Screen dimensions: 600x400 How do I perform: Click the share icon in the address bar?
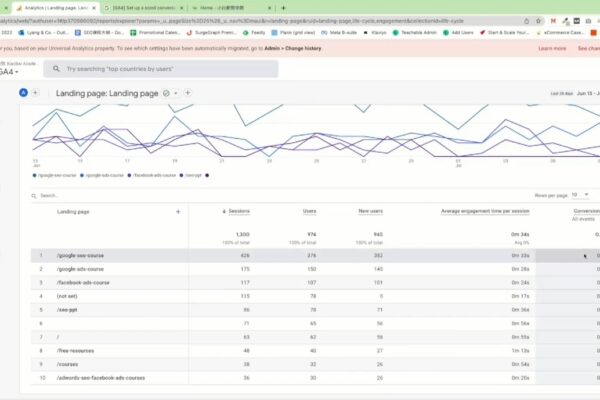pos(527,21)
